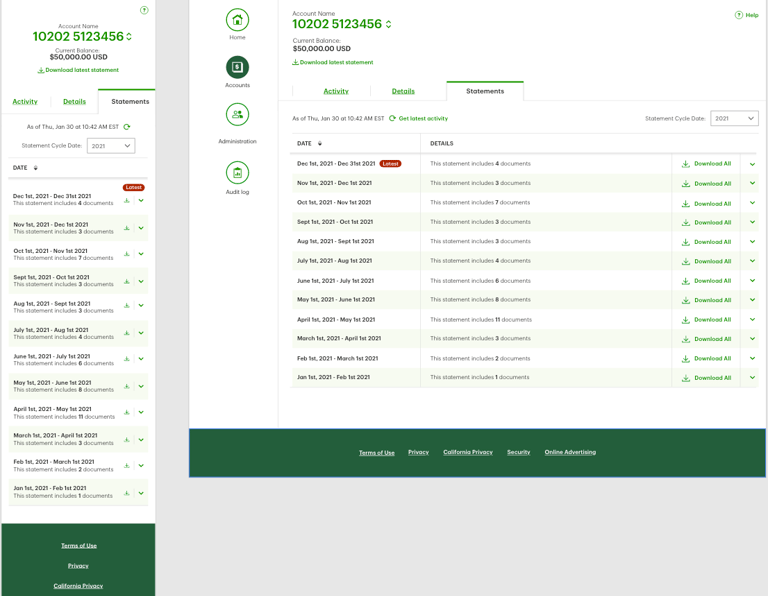Open the Accounts navigation icon
The image size is (768, 596).
[237, 67]
